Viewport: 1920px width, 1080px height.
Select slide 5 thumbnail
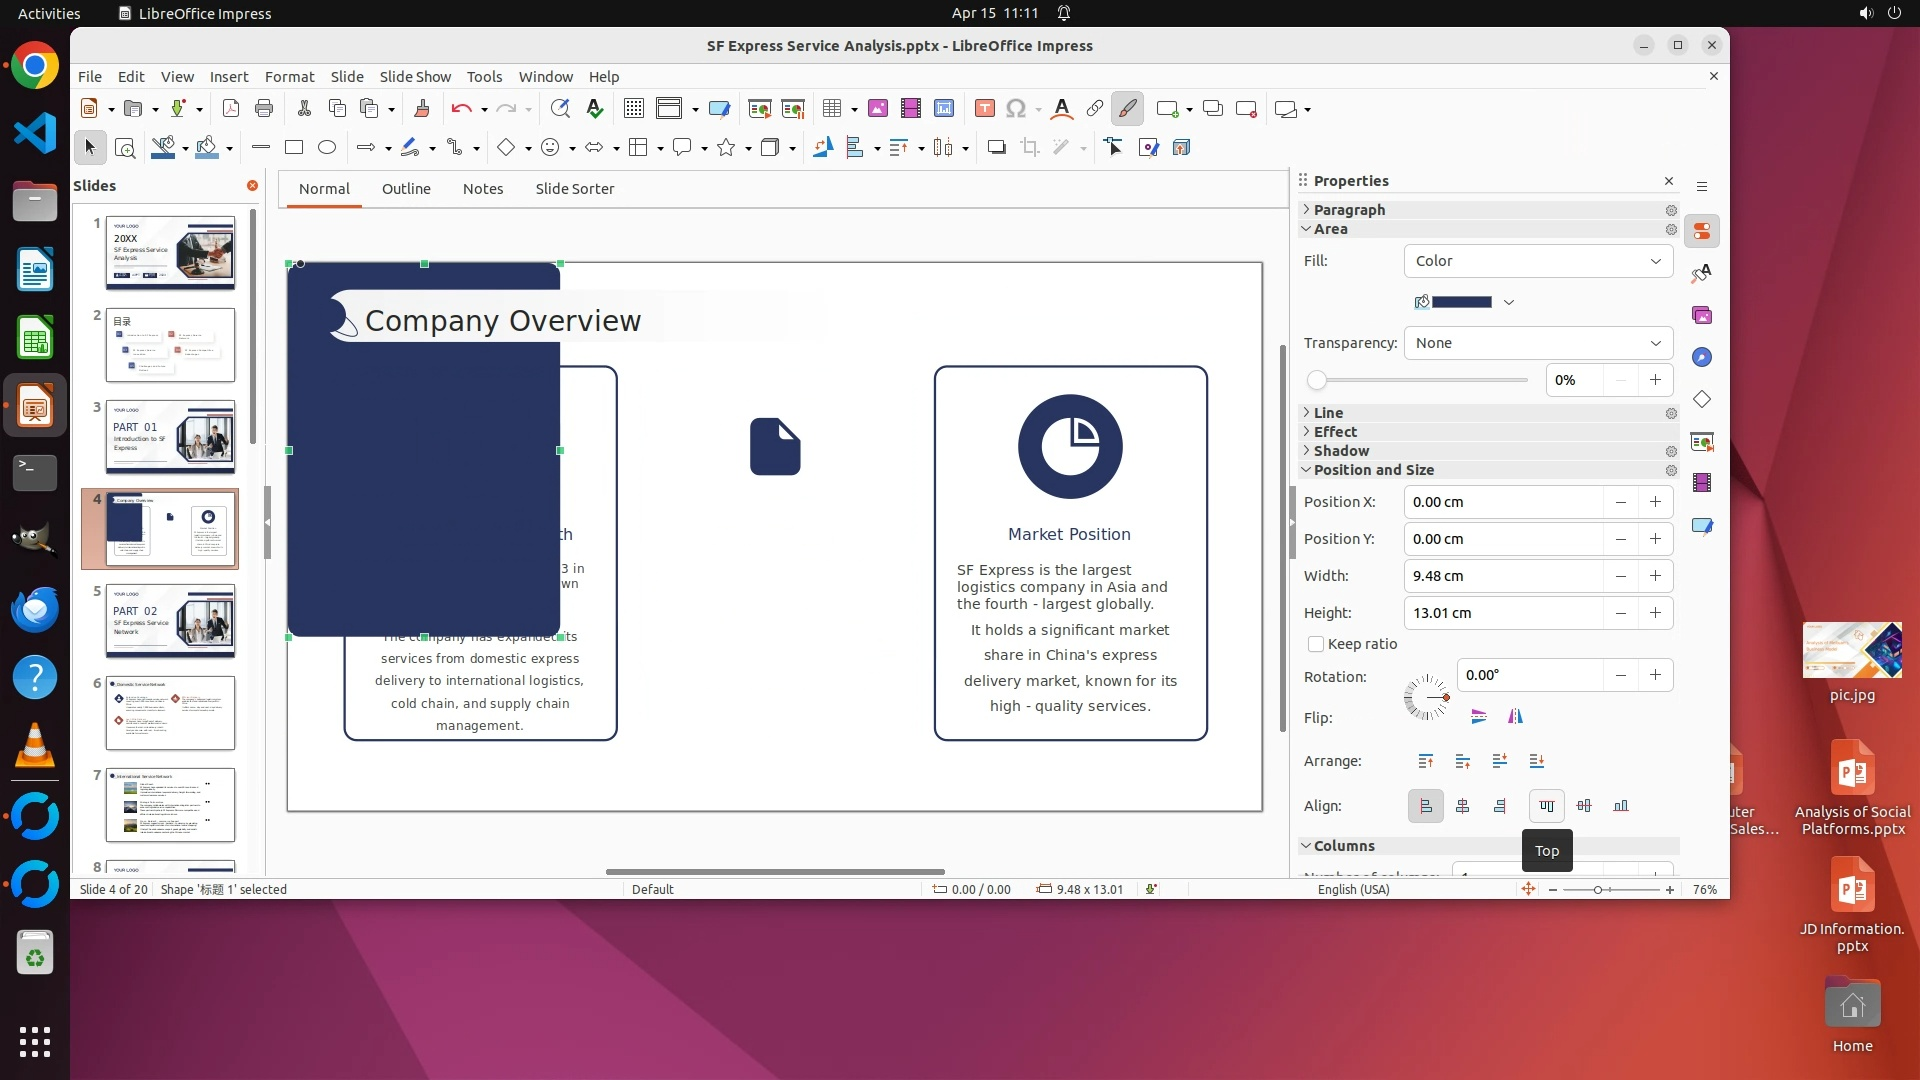point(170,621)
